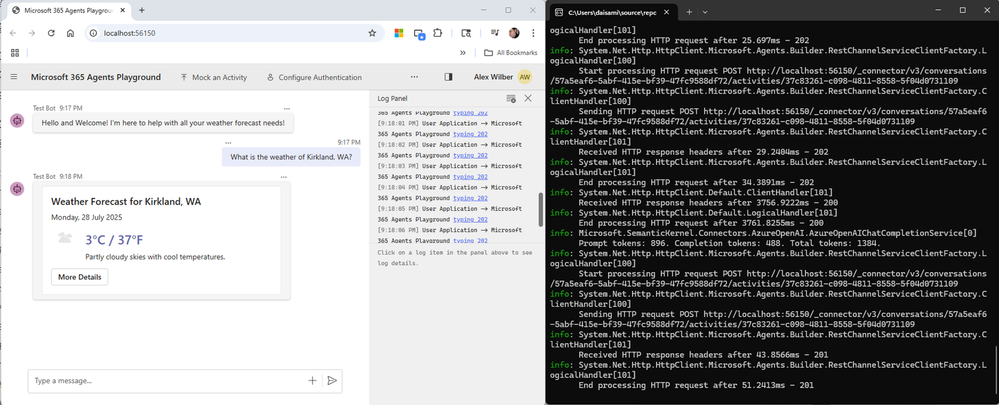
Task: Expand the bookmarks overflow chevron
Action: coord(463,53)
